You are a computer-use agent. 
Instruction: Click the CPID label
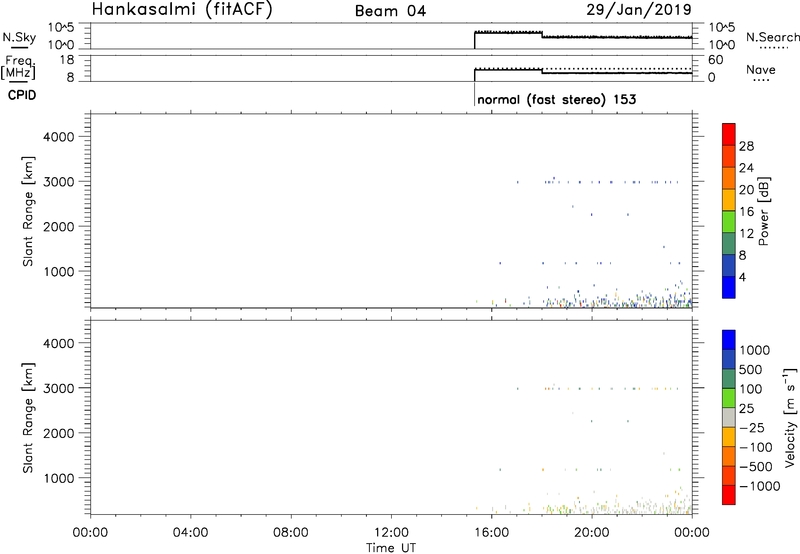pyautogui.click(x=22, y=95)
